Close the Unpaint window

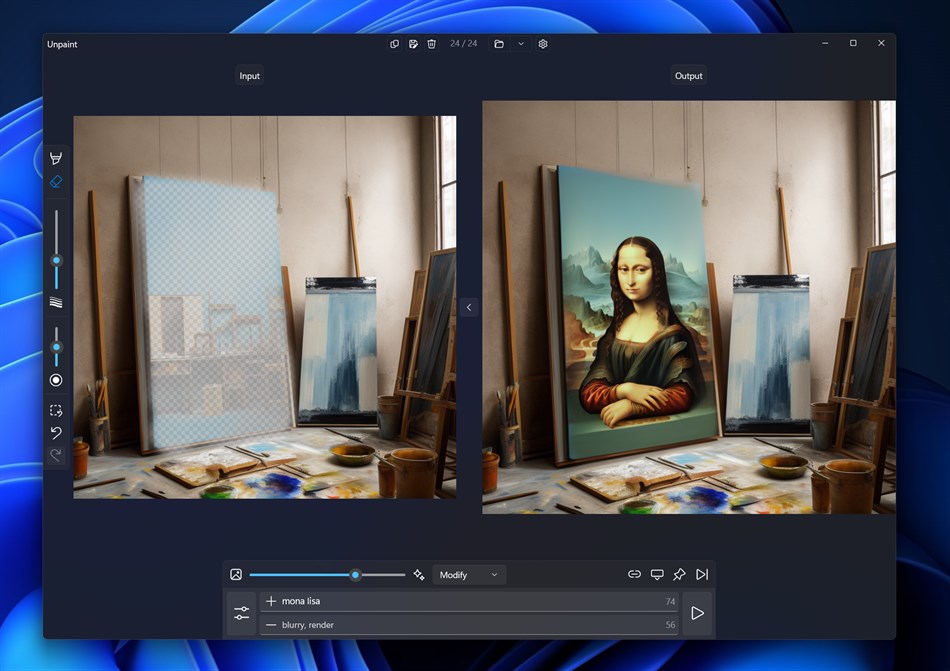(881, 43)
